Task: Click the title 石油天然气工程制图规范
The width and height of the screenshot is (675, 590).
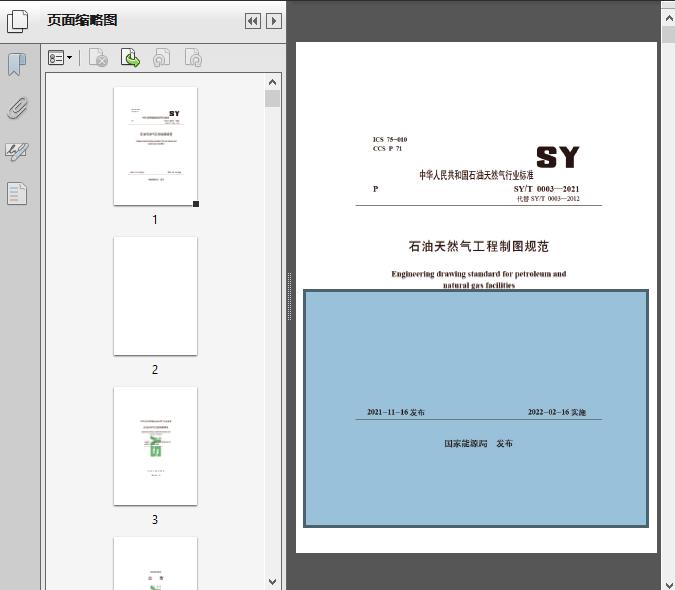Action: pos(478,246)
